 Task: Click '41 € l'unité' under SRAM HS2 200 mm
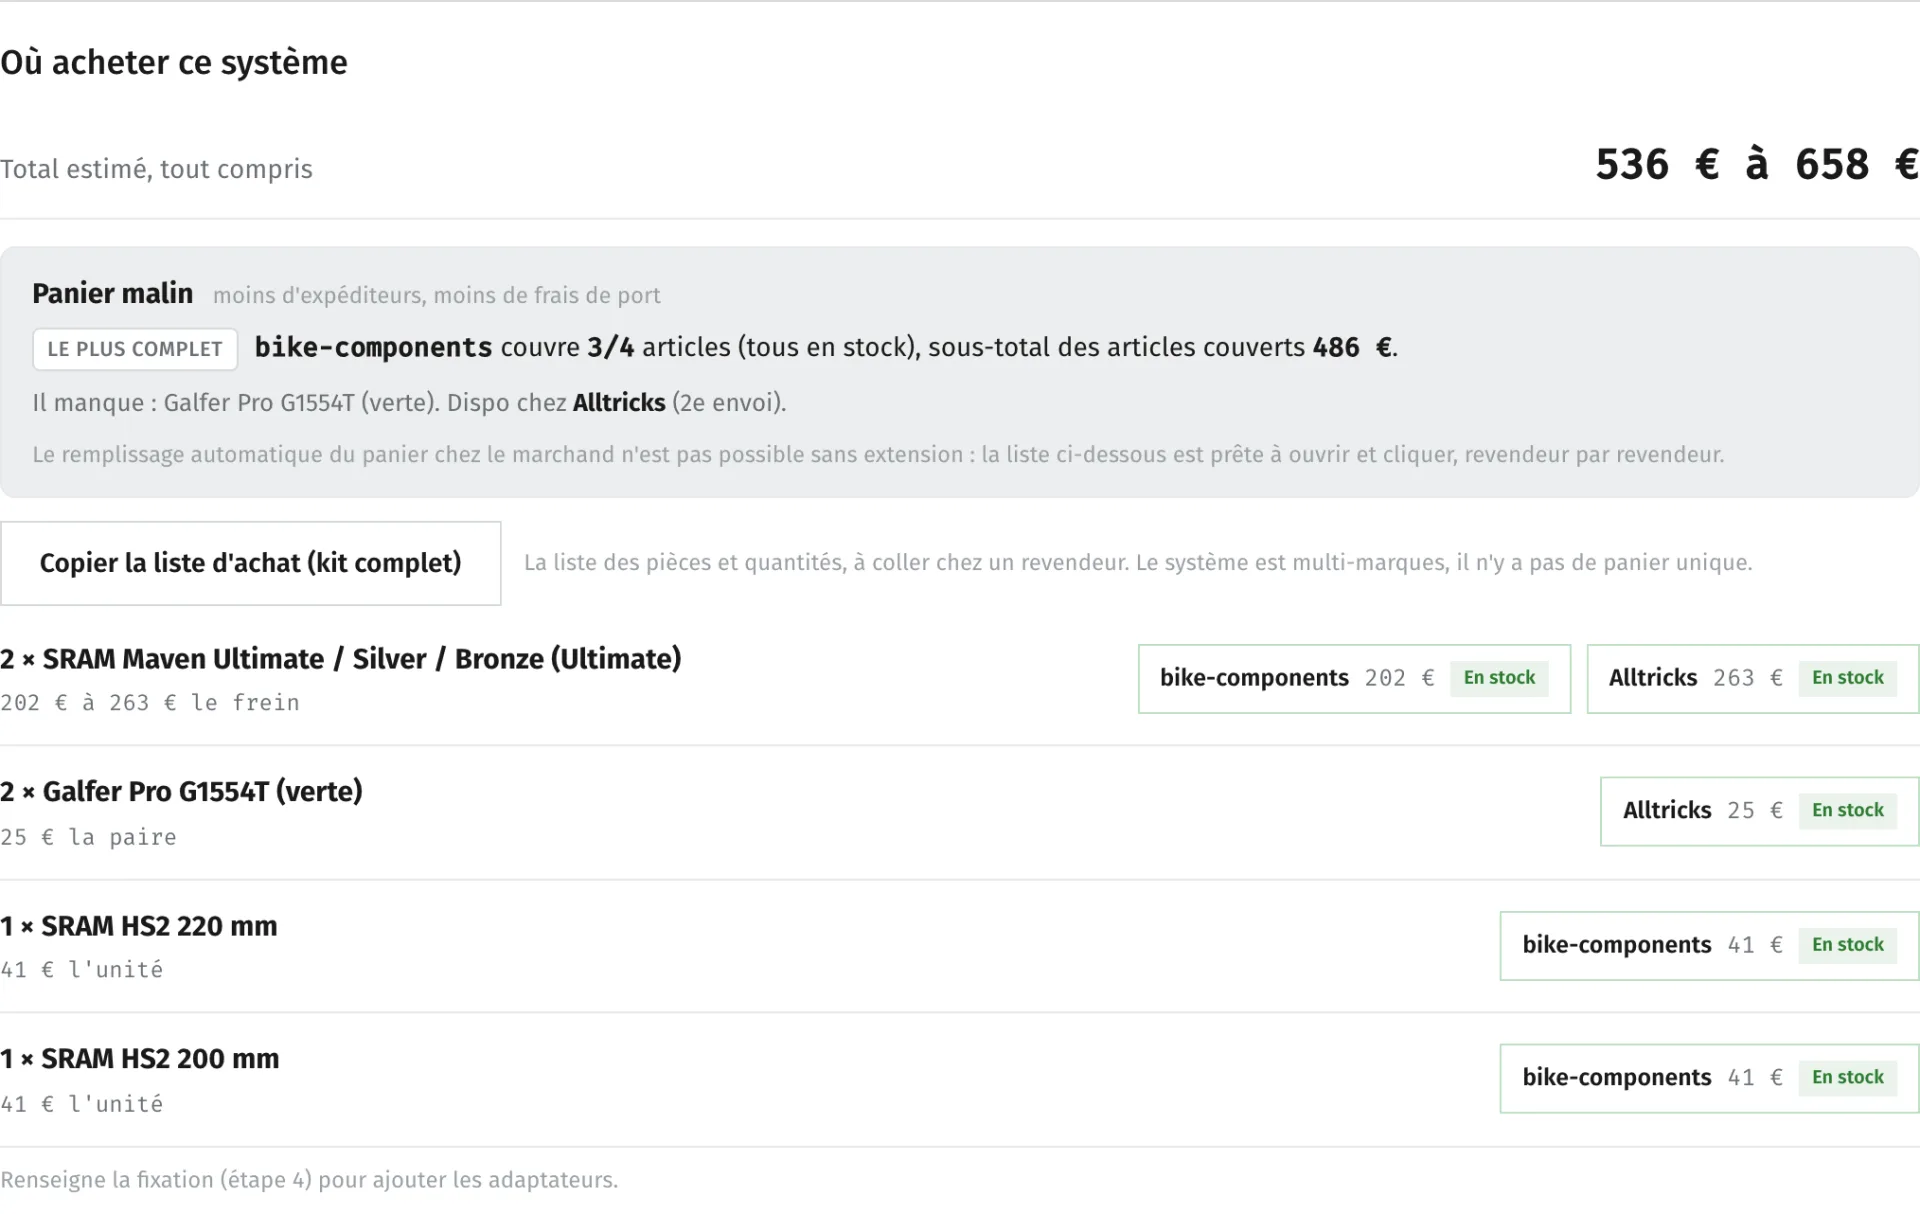(82, 1104)
